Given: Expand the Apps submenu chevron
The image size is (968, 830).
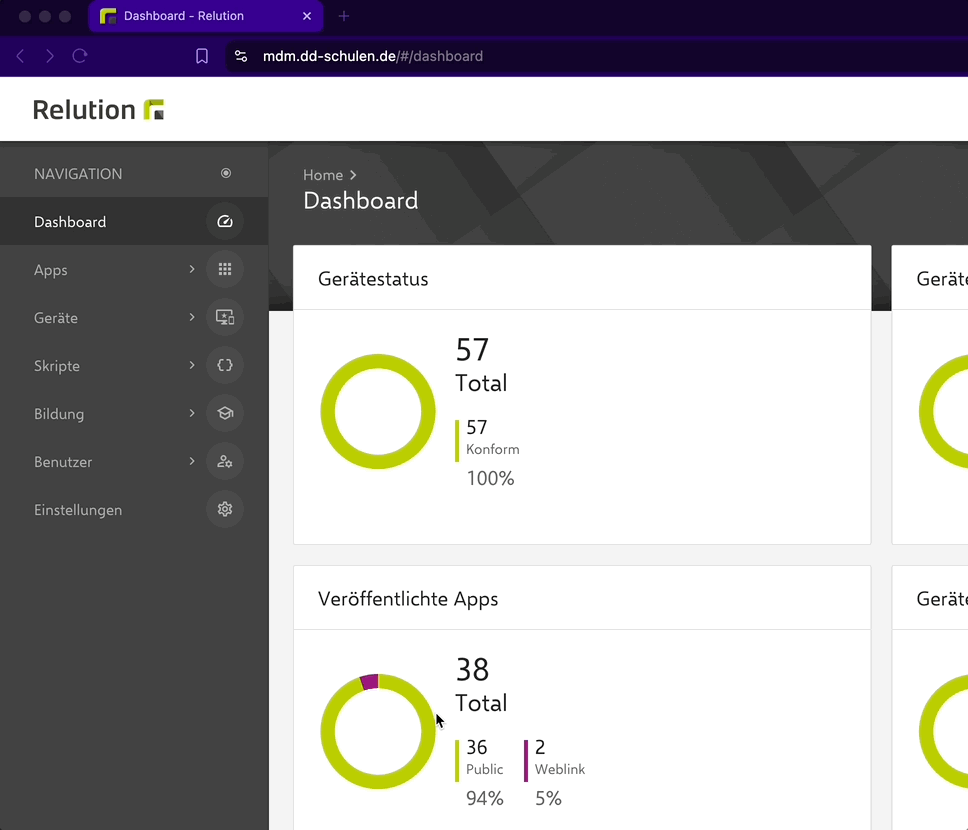Looking at the screenshot, I should click(x=192, y=269).
